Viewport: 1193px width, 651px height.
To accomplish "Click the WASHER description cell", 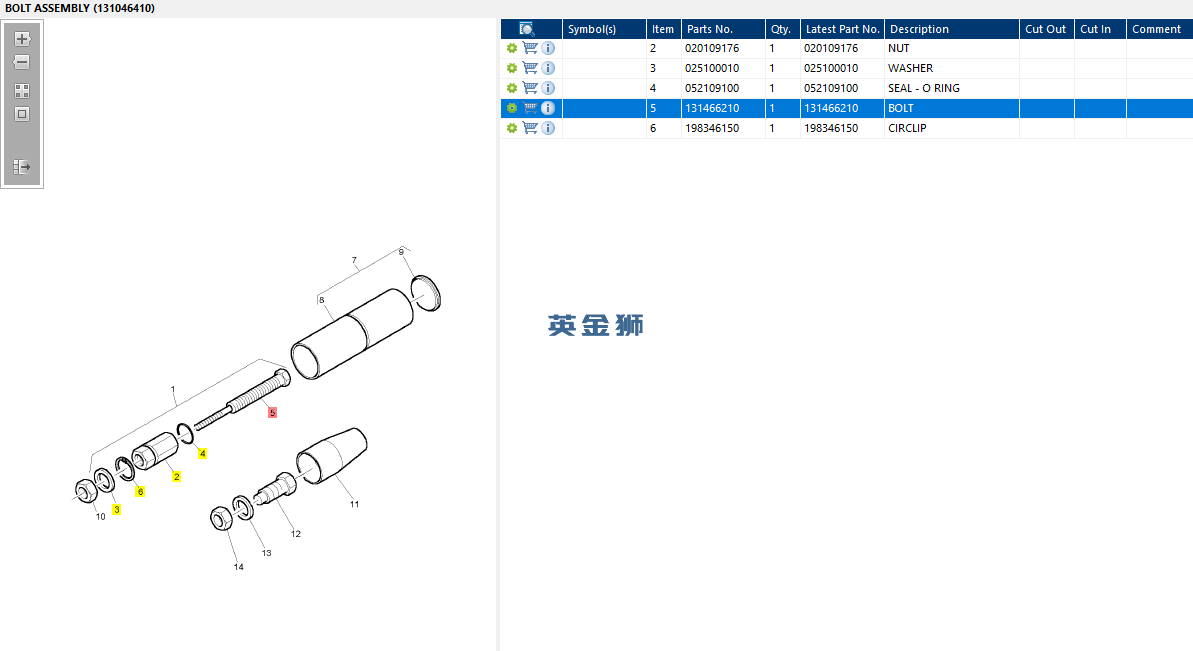I will [x=952, y=68].
